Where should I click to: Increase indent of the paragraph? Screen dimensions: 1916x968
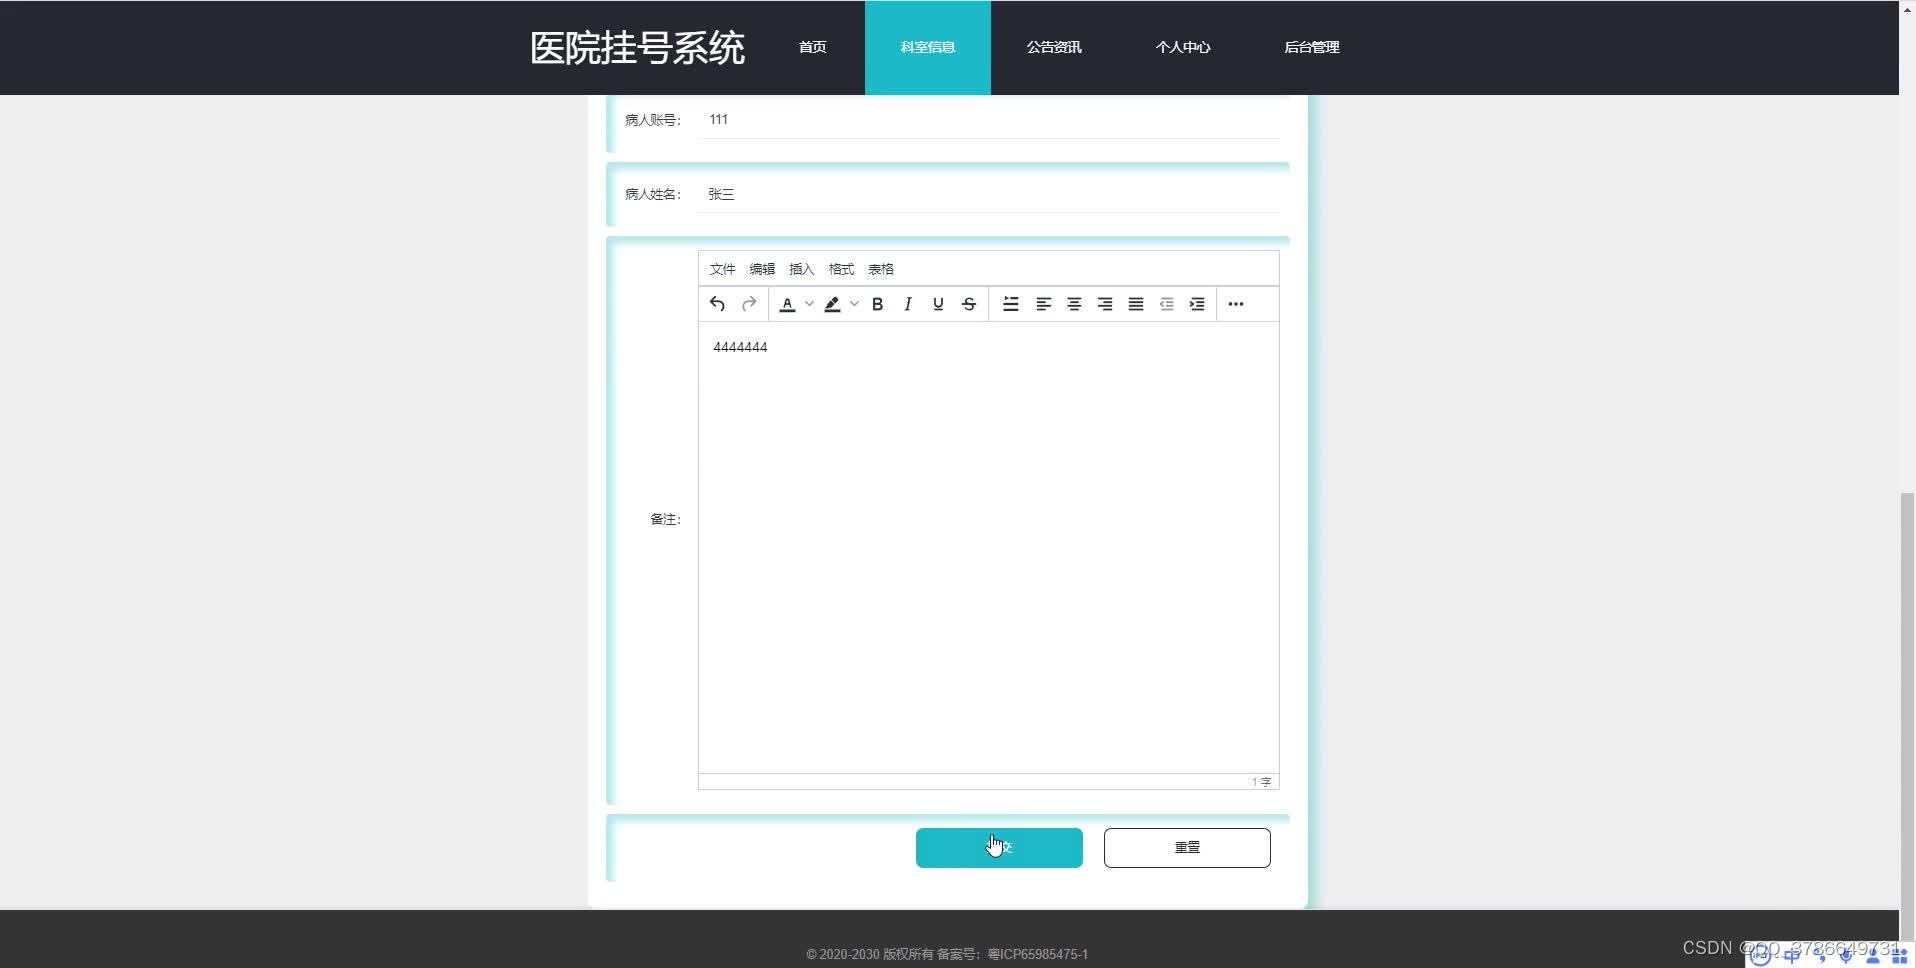click(x=1197, y=304)
